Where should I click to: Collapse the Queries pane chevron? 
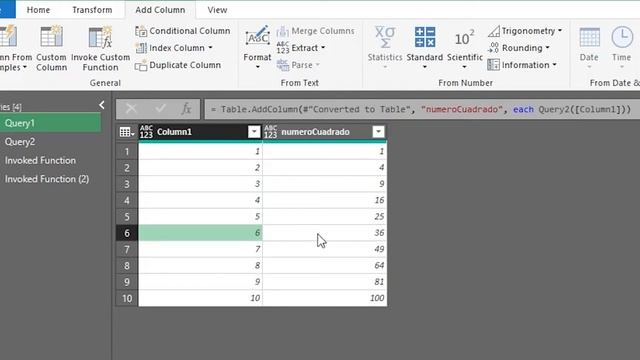click(x=102, y=105)
